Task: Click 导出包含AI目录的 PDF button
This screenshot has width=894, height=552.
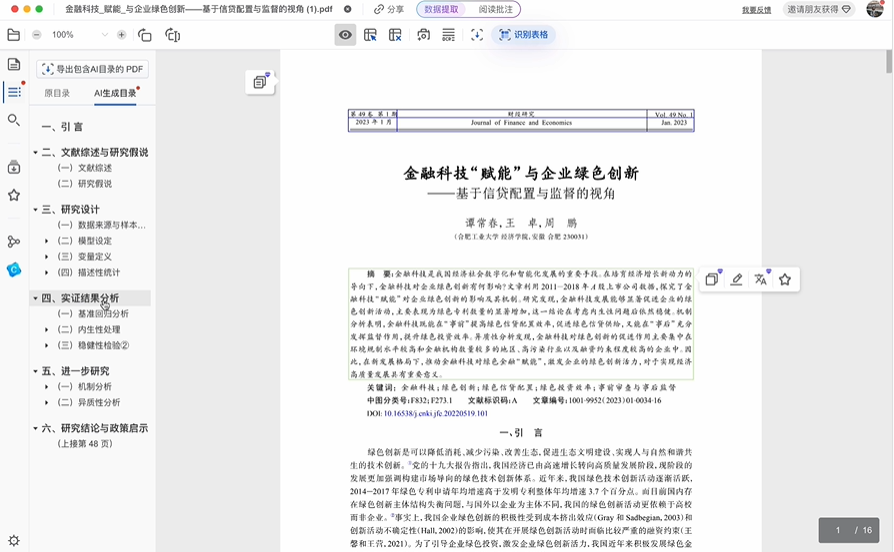Action: point(92,69)
